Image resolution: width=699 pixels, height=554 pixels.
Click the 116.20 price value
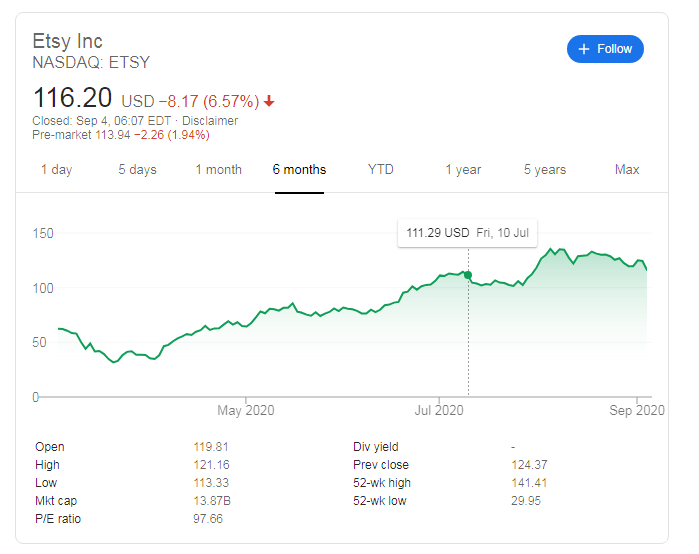coord(72,98)
